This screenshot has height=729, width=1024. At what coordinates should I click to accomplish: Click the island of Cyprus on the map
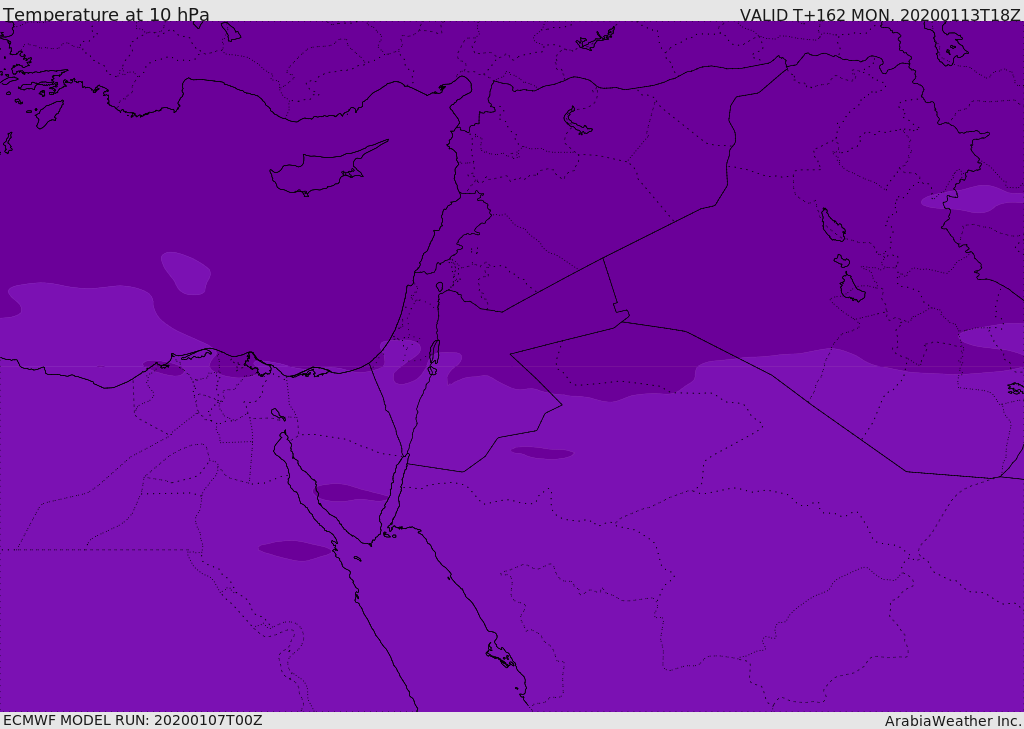point(321,171)
